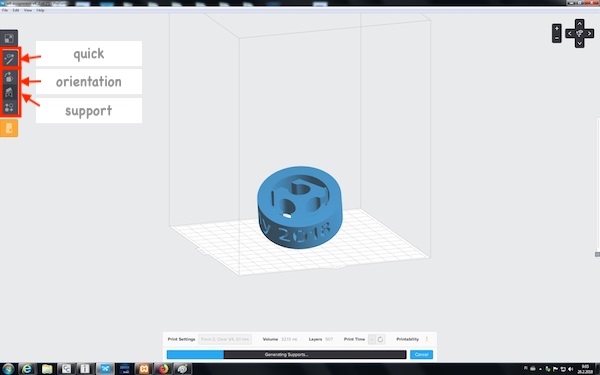The width and height of the screenshot is (600, 375).
Task: Open the Print Settings field
Action: (x=225, y=339)
